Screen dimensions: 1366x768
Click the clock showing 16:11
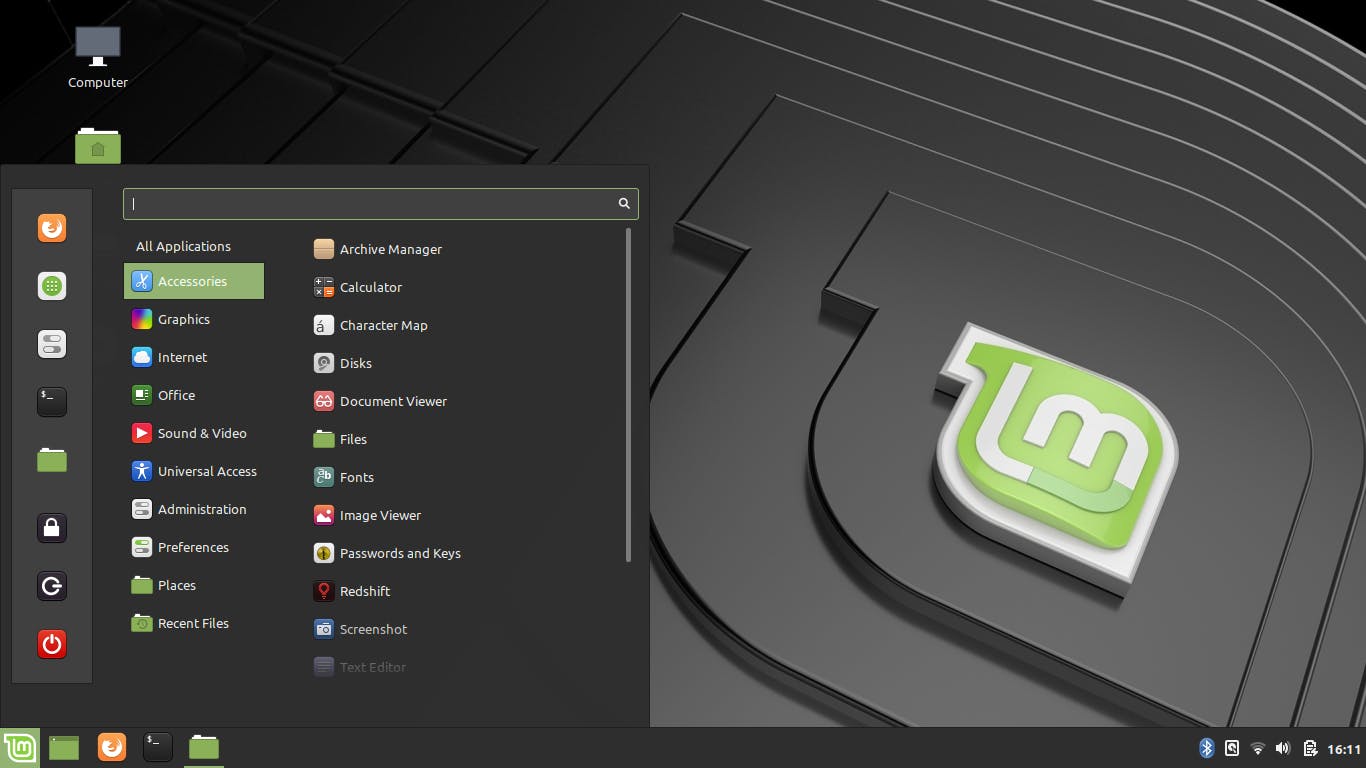point(1340,747)
